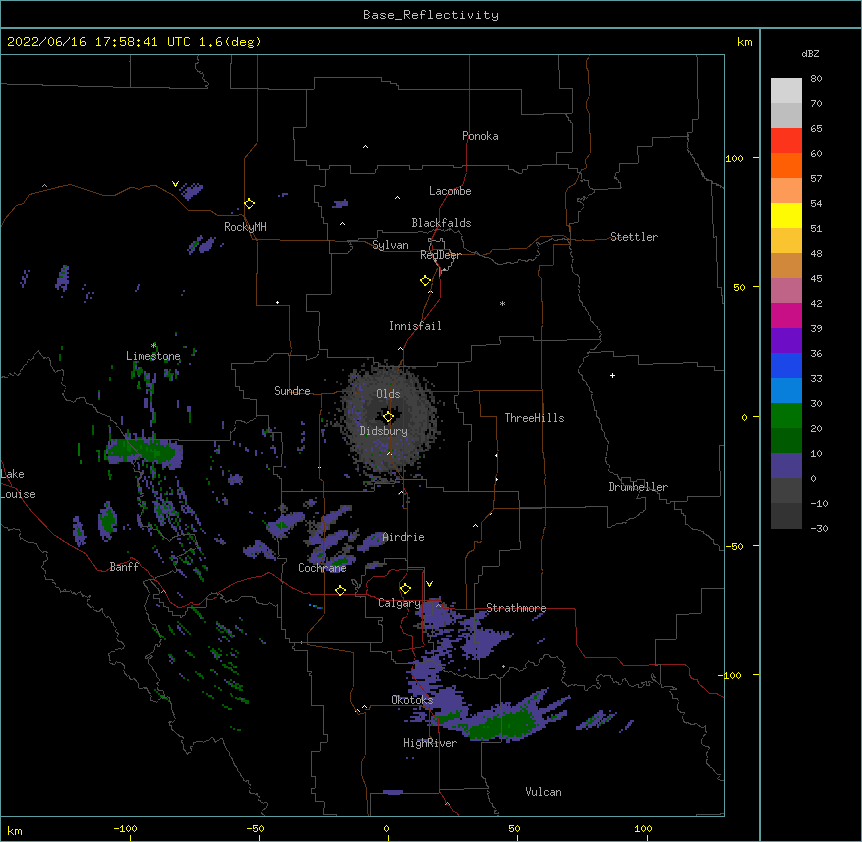Click the Ponoka city label
The image size is (862, 842).
click(x=480, y=136)
